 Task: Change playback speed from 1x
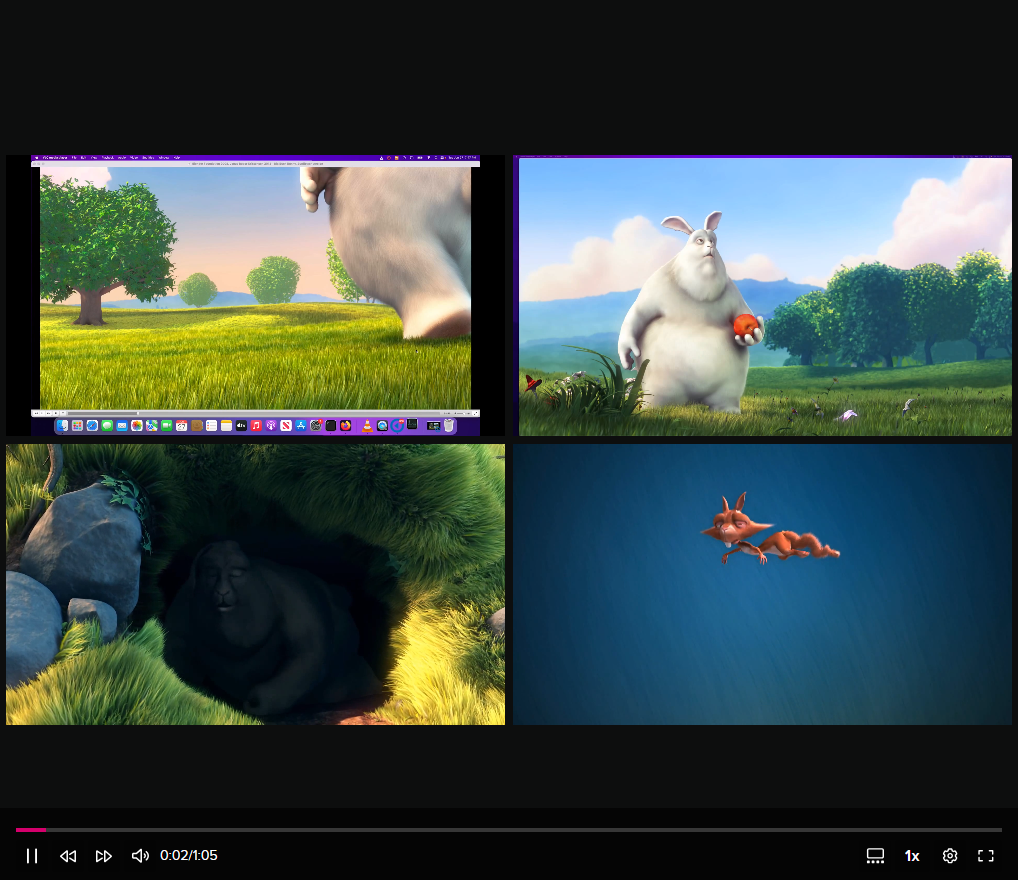pos(912,856)
